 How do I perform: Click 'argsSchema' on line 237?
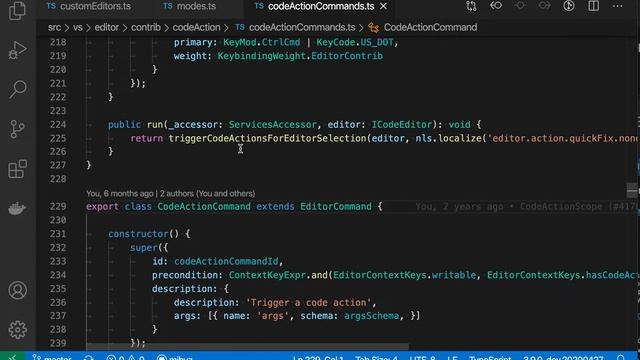pos(371,316)
